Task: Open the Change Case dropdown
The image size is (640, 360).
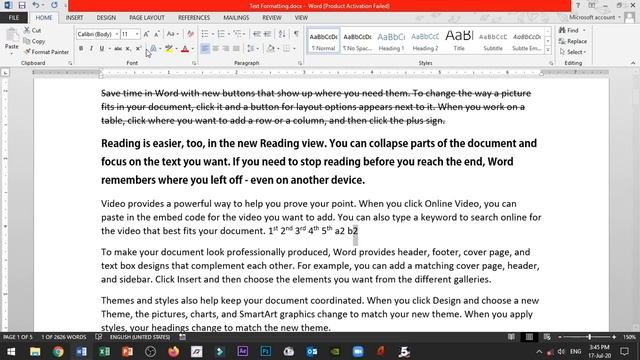Action: pyautogui.click(x=173, y=34)
